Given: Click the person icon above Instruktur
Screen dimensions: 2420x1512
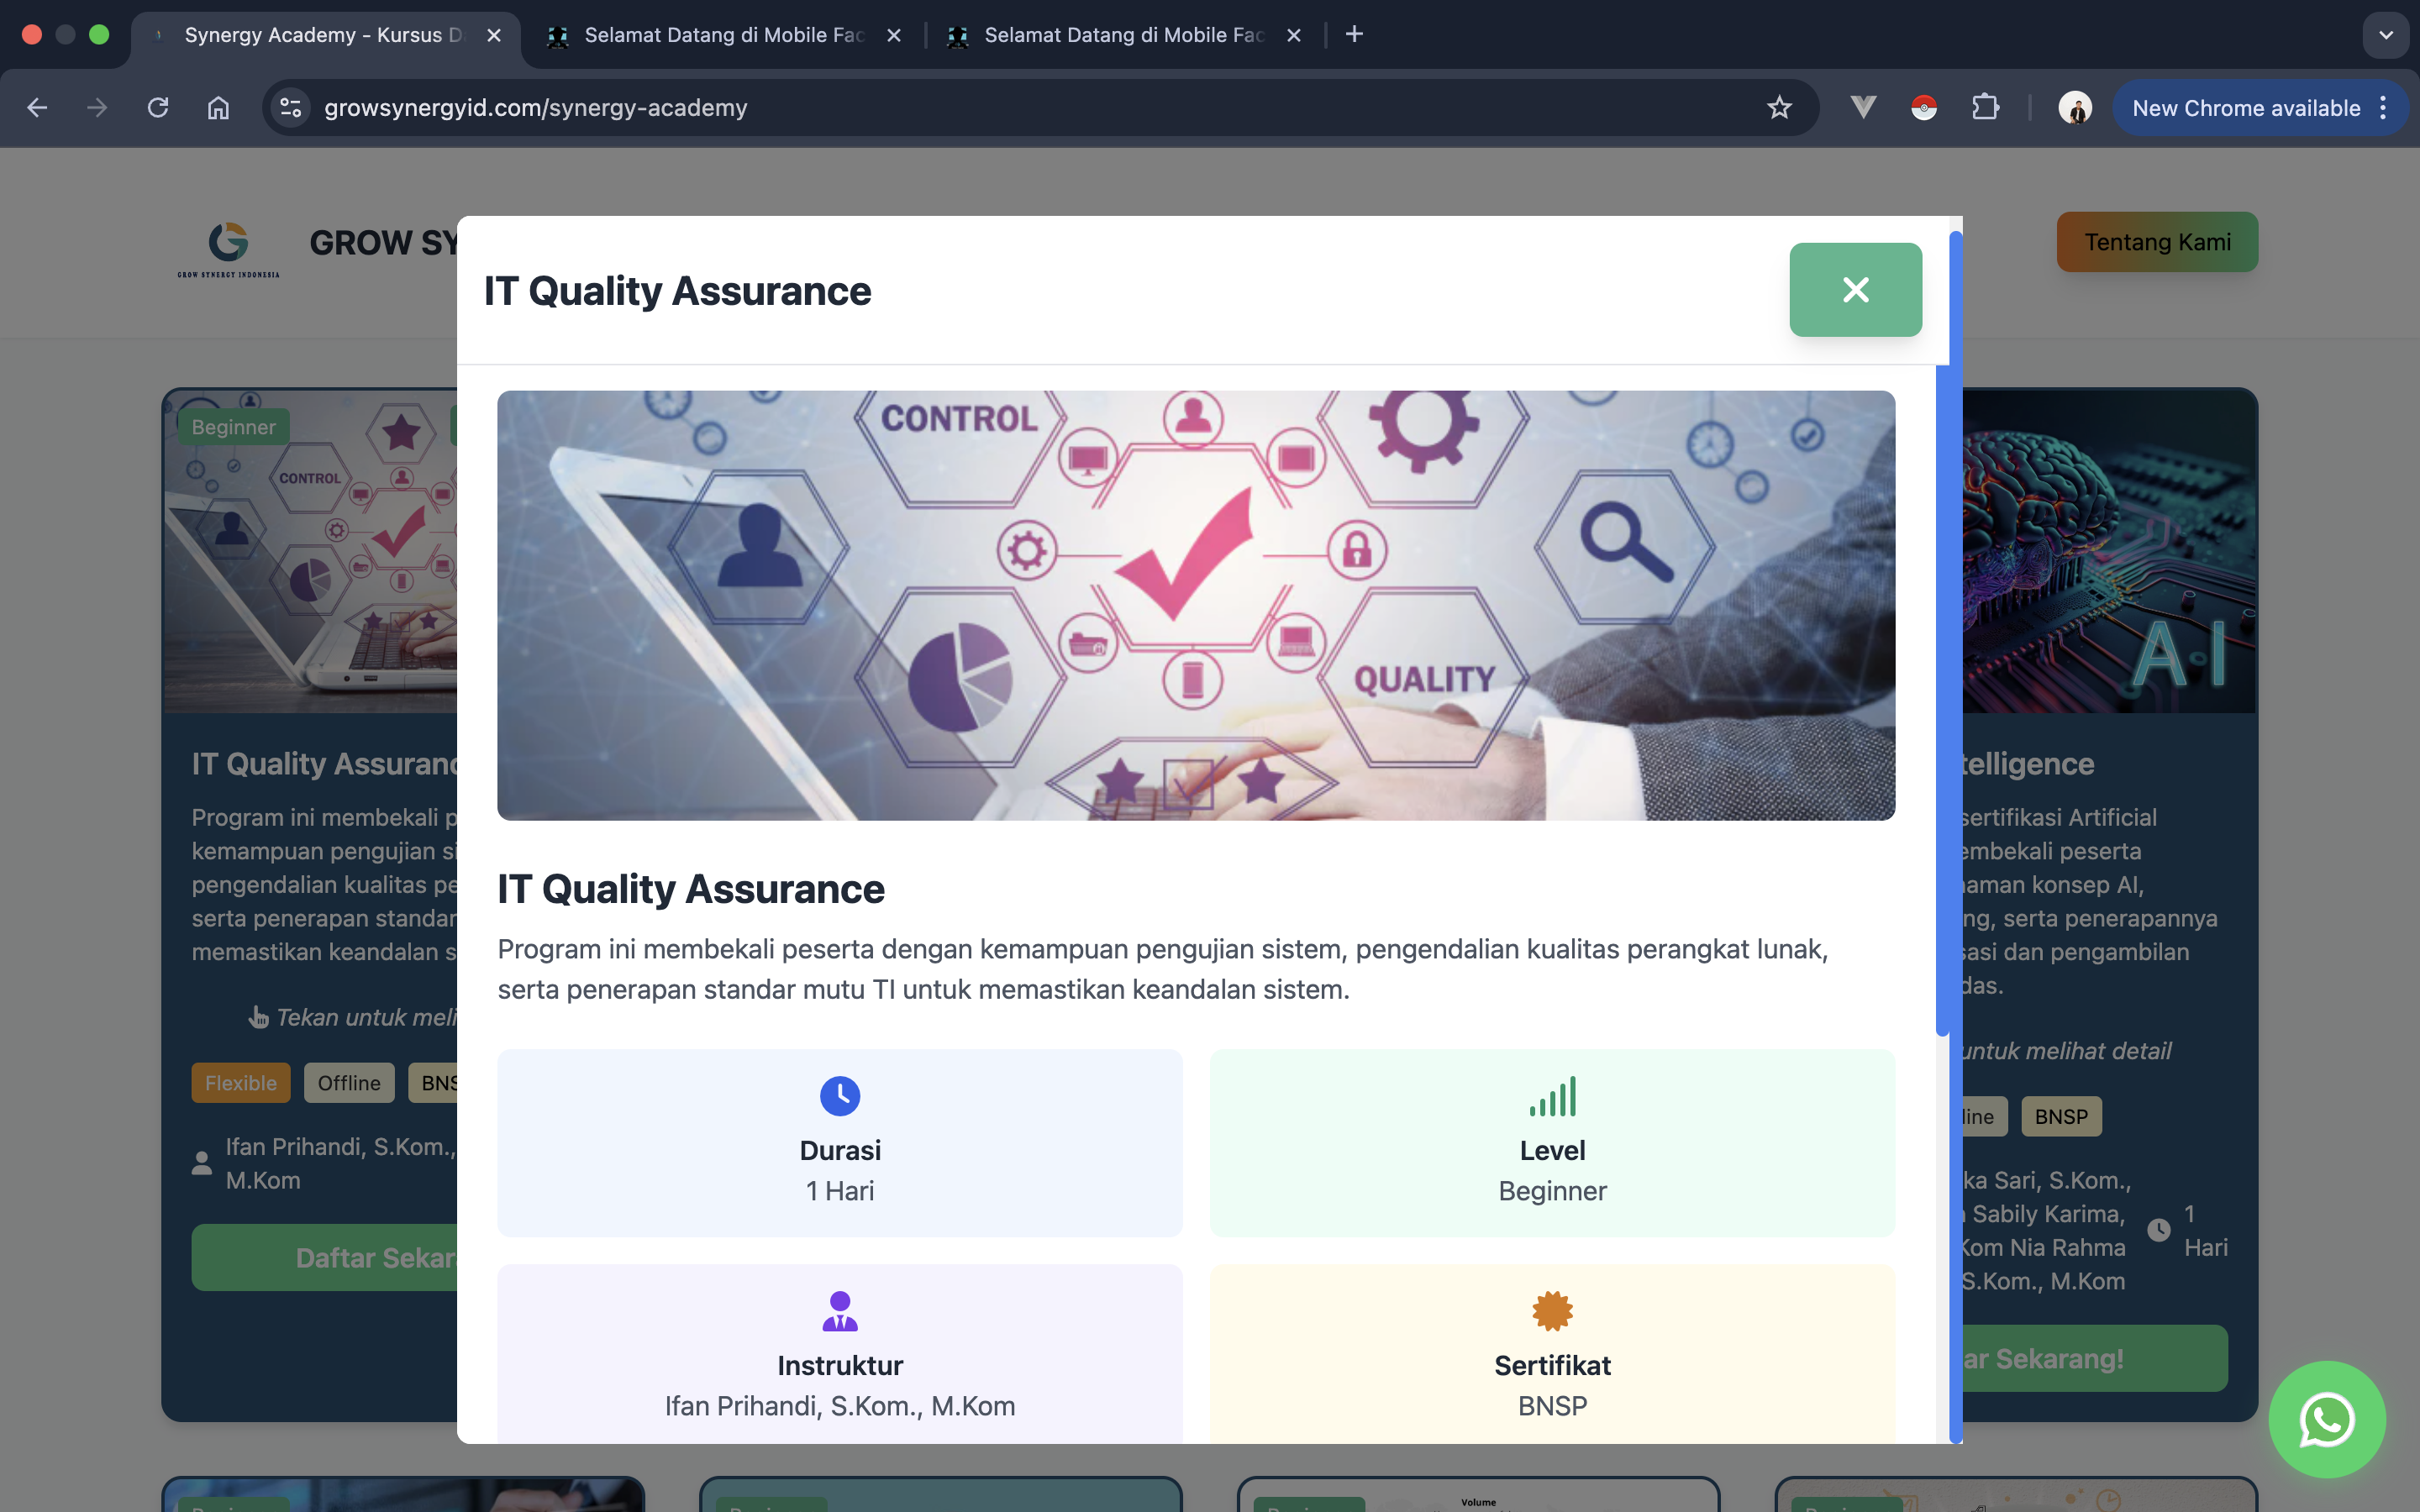Looking at the screenshot, I should [839, 1311].
